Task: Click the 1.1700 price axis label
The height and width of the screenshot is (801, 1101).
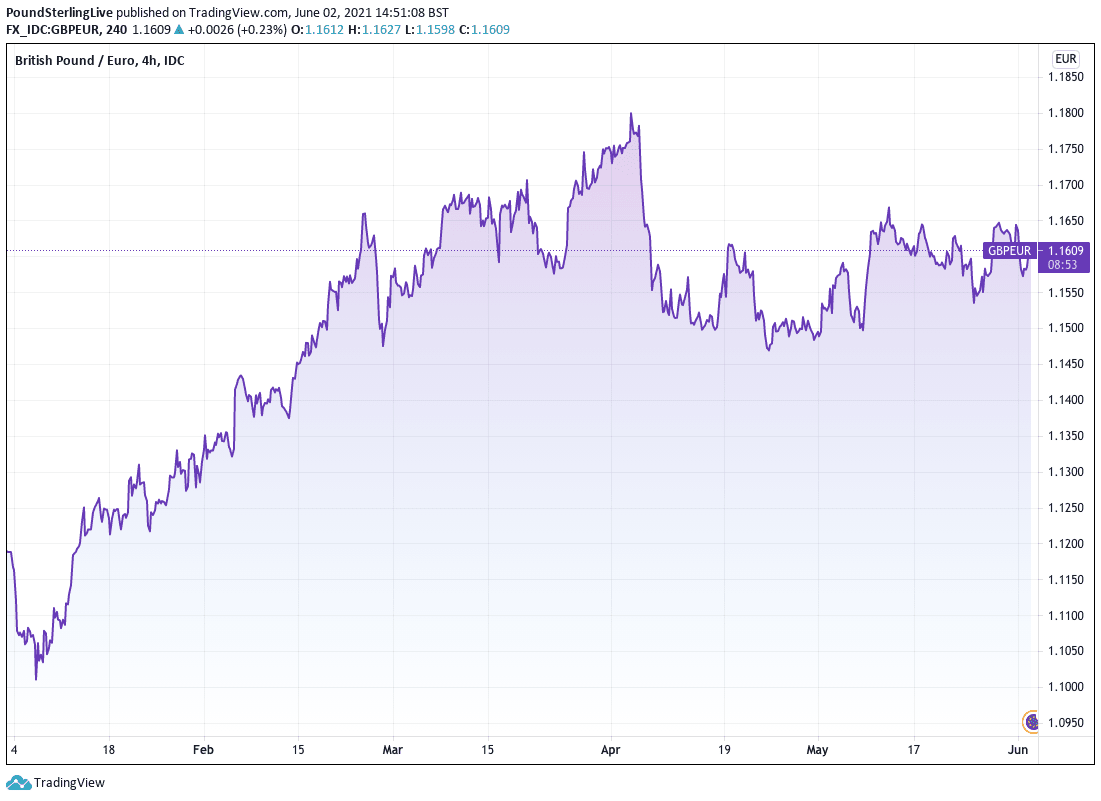Action: pos(1065,185)
